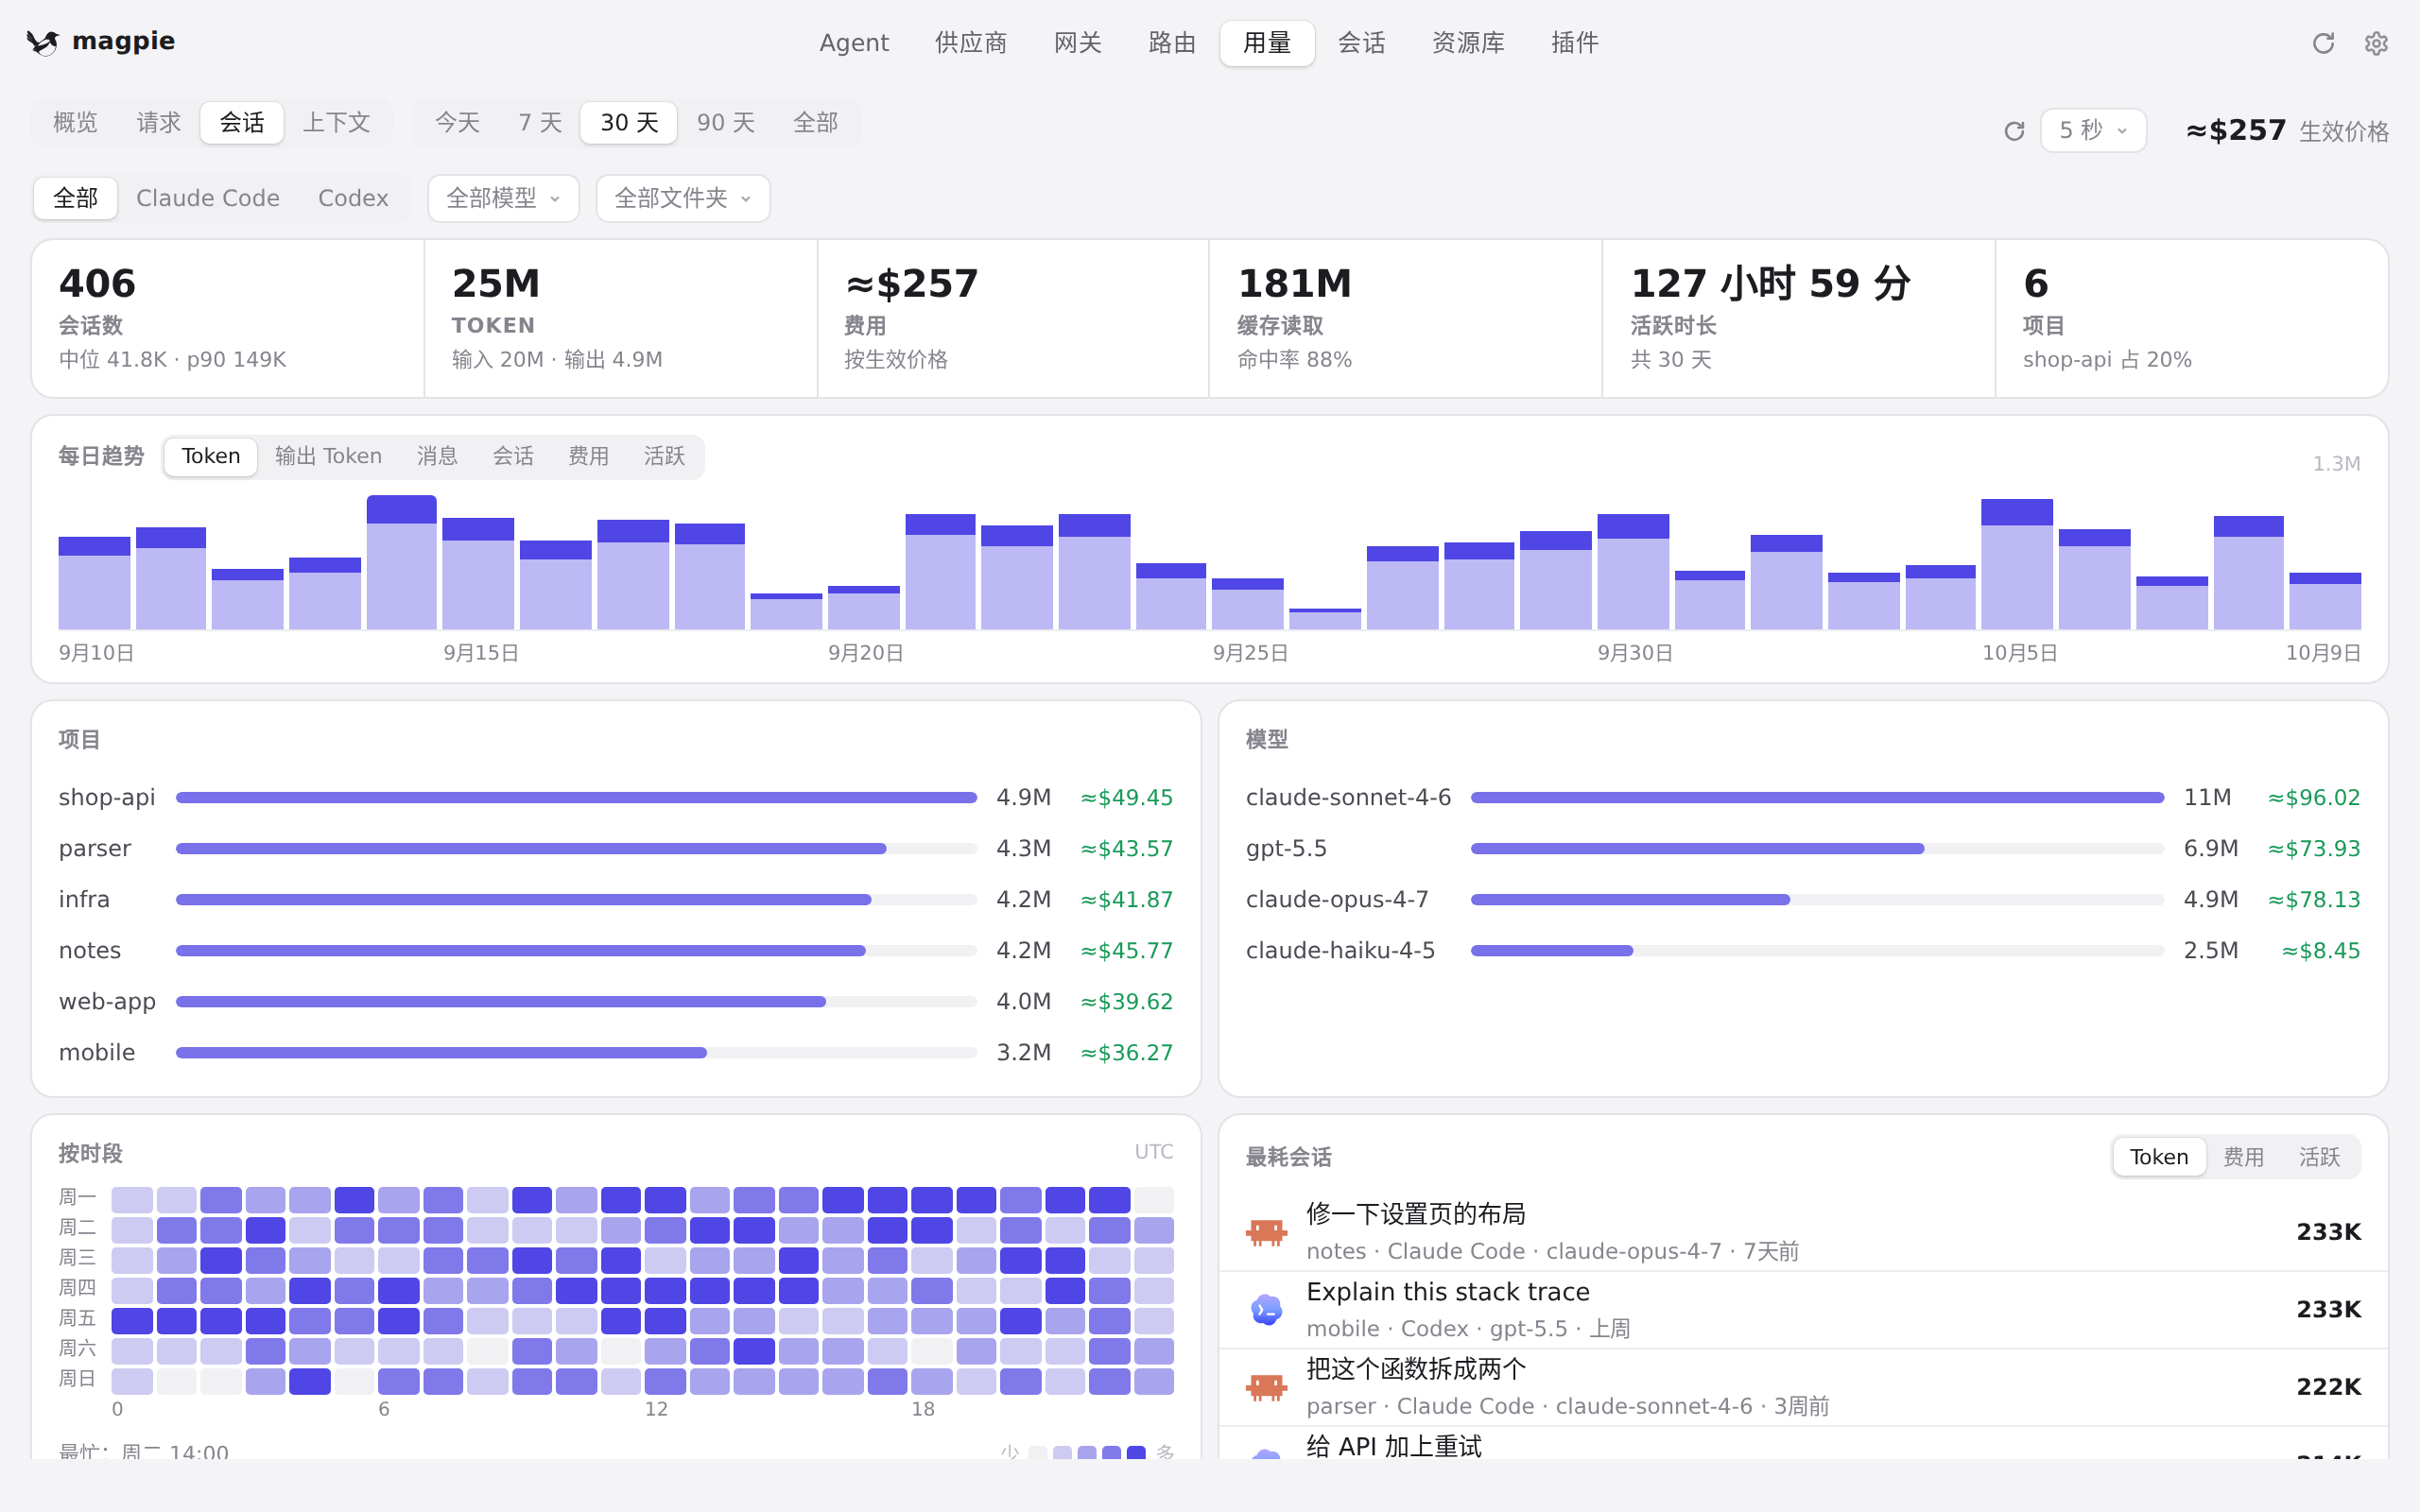Click the refresh icon beside 5 秒
Screen dimensions: 2420x1512
click(x=2014, y=131)
